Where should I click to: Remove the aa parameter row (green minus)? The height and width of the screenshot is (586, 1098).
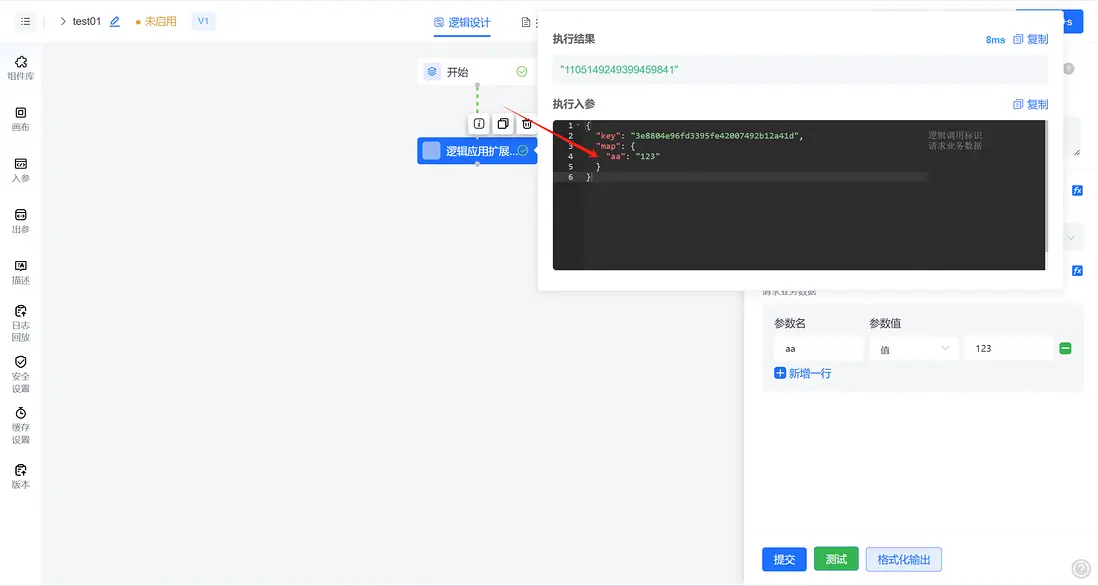[x=1065, y=348]
